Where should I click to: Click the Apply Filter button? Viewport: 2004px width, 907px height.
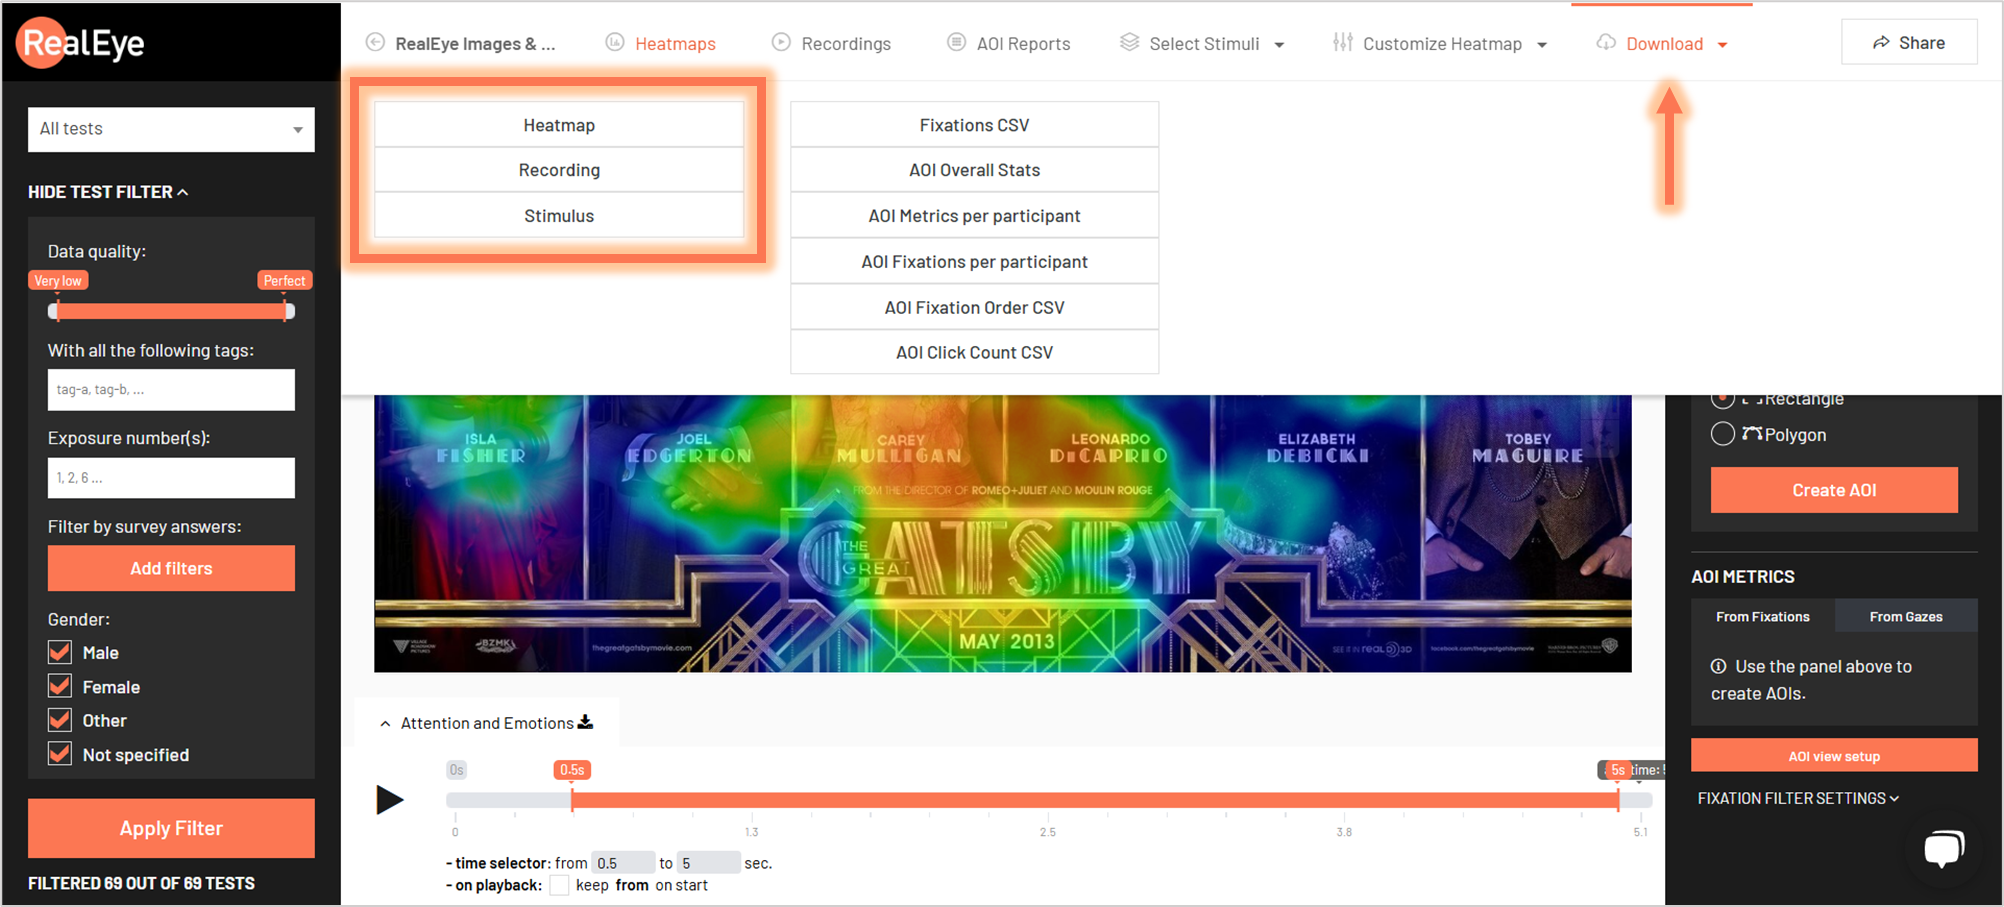point(170,828)
